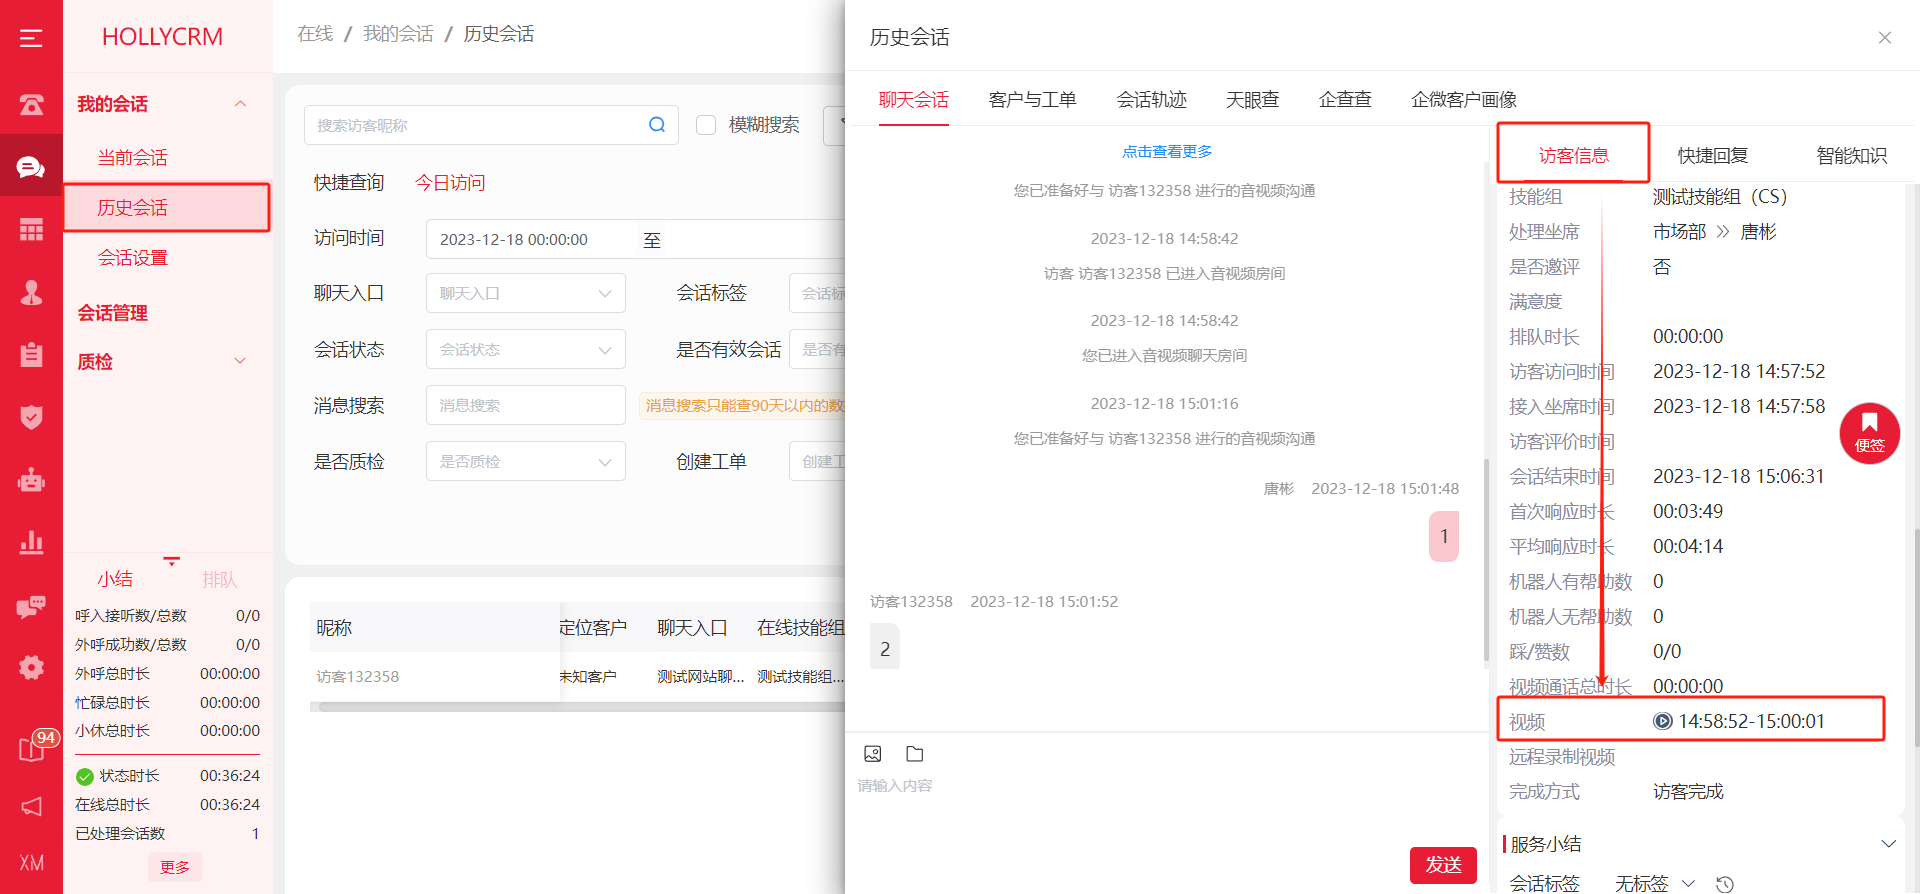Image resolution: width=1920 pixels, height=894 pixels.
Task: Open the online chat bubble icon
Action: coord(31,167)
